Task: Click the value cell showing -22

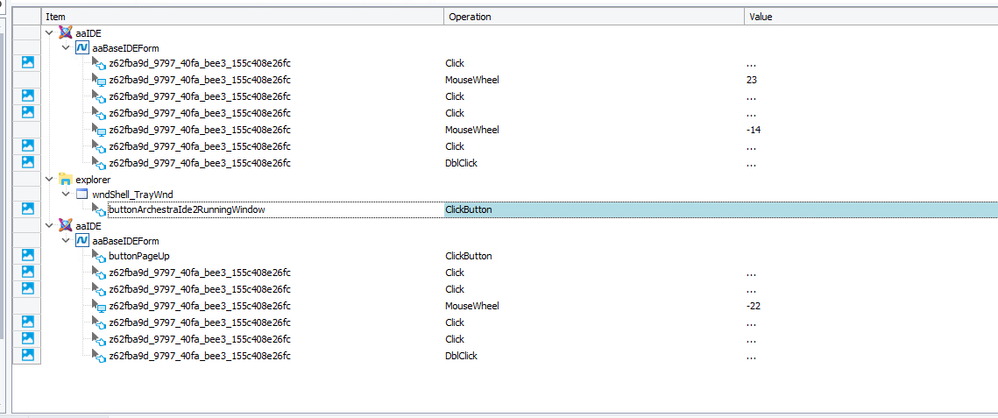Action: tap(754, 304)
